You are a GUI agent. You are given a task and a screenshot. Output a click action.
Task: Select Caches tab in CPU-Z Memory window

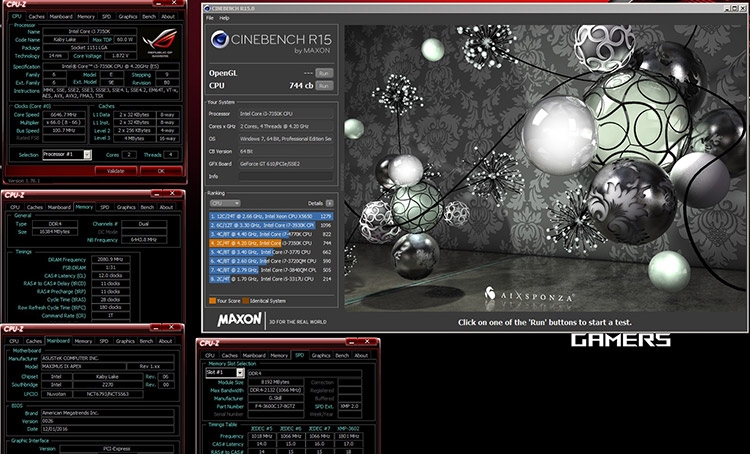click(35, 207)
